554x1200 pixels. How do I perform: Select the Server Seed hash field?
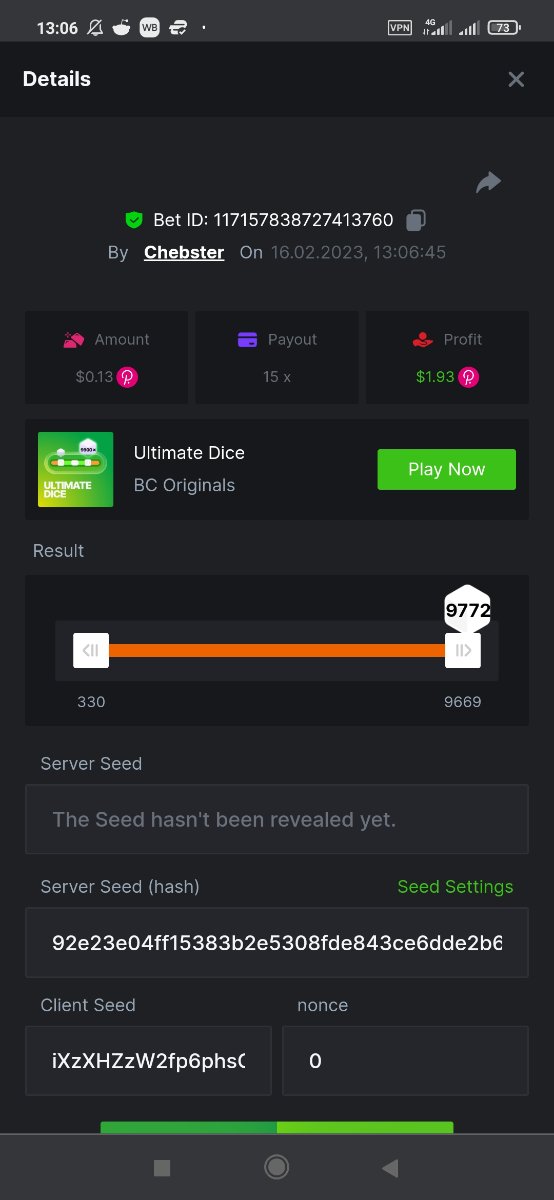tap(277, 943)
